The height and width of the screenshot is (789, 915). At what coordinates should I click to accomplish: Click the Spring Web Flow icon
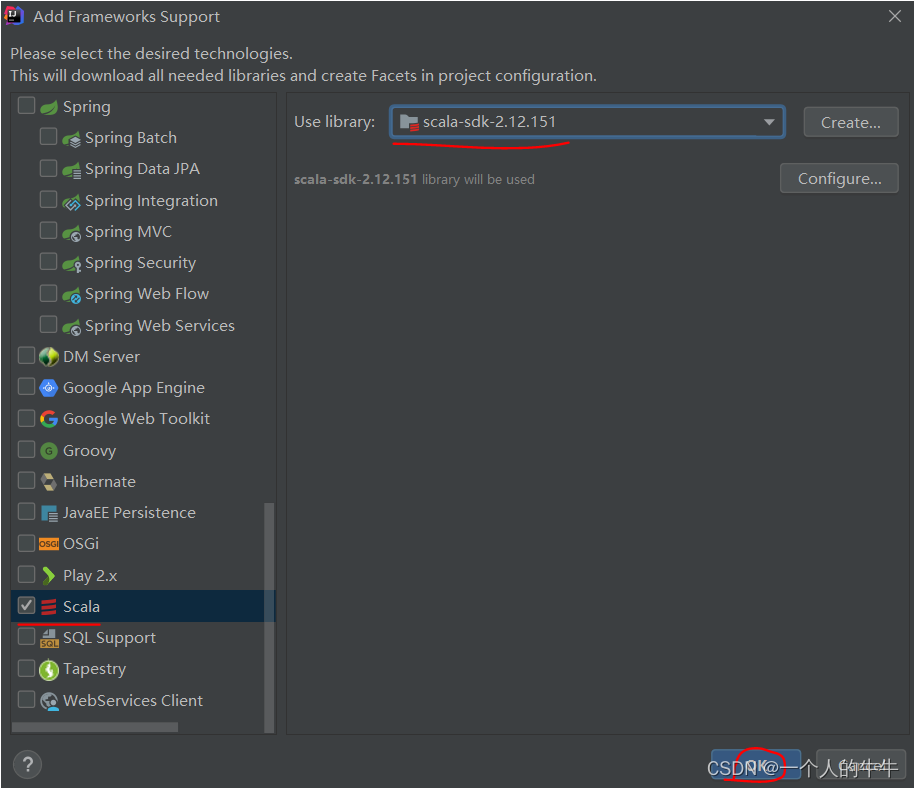point(71,295)
